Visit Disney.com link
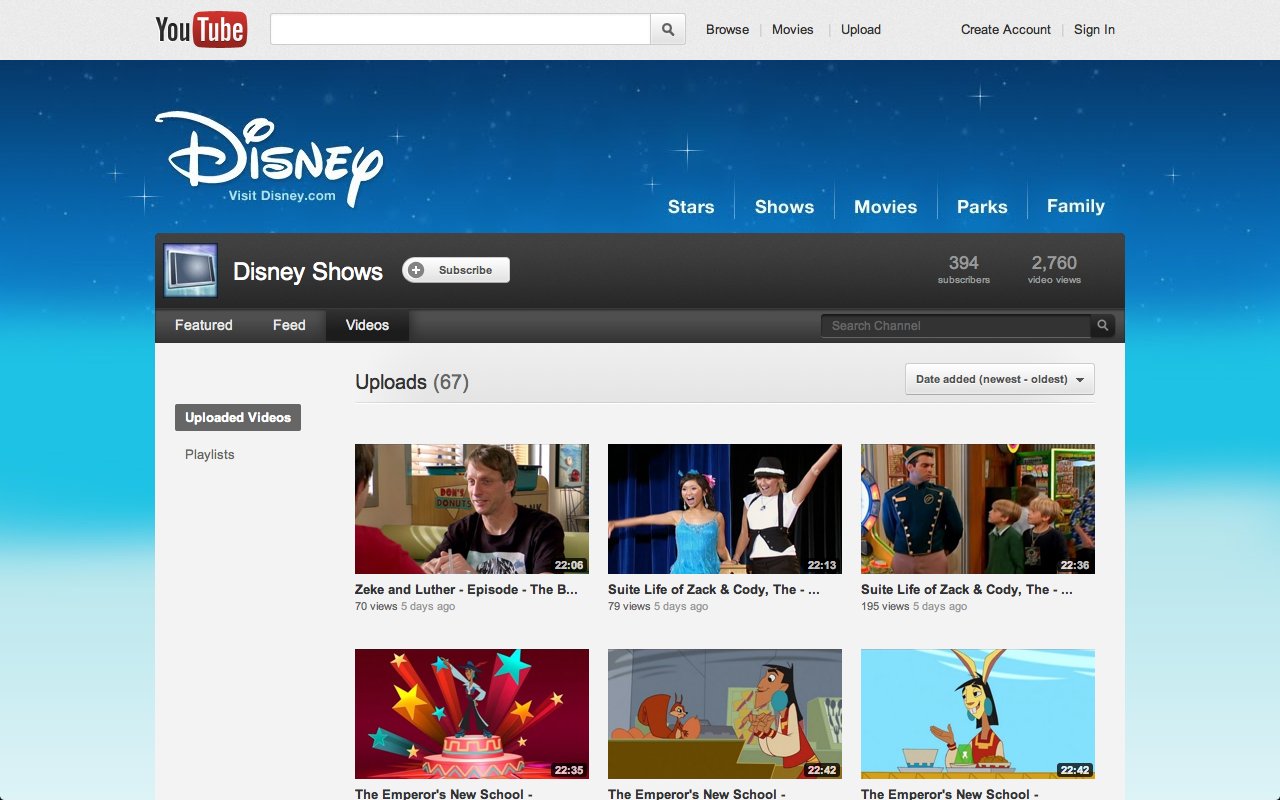The image size is (1280, 800). [x=282, y=196]
